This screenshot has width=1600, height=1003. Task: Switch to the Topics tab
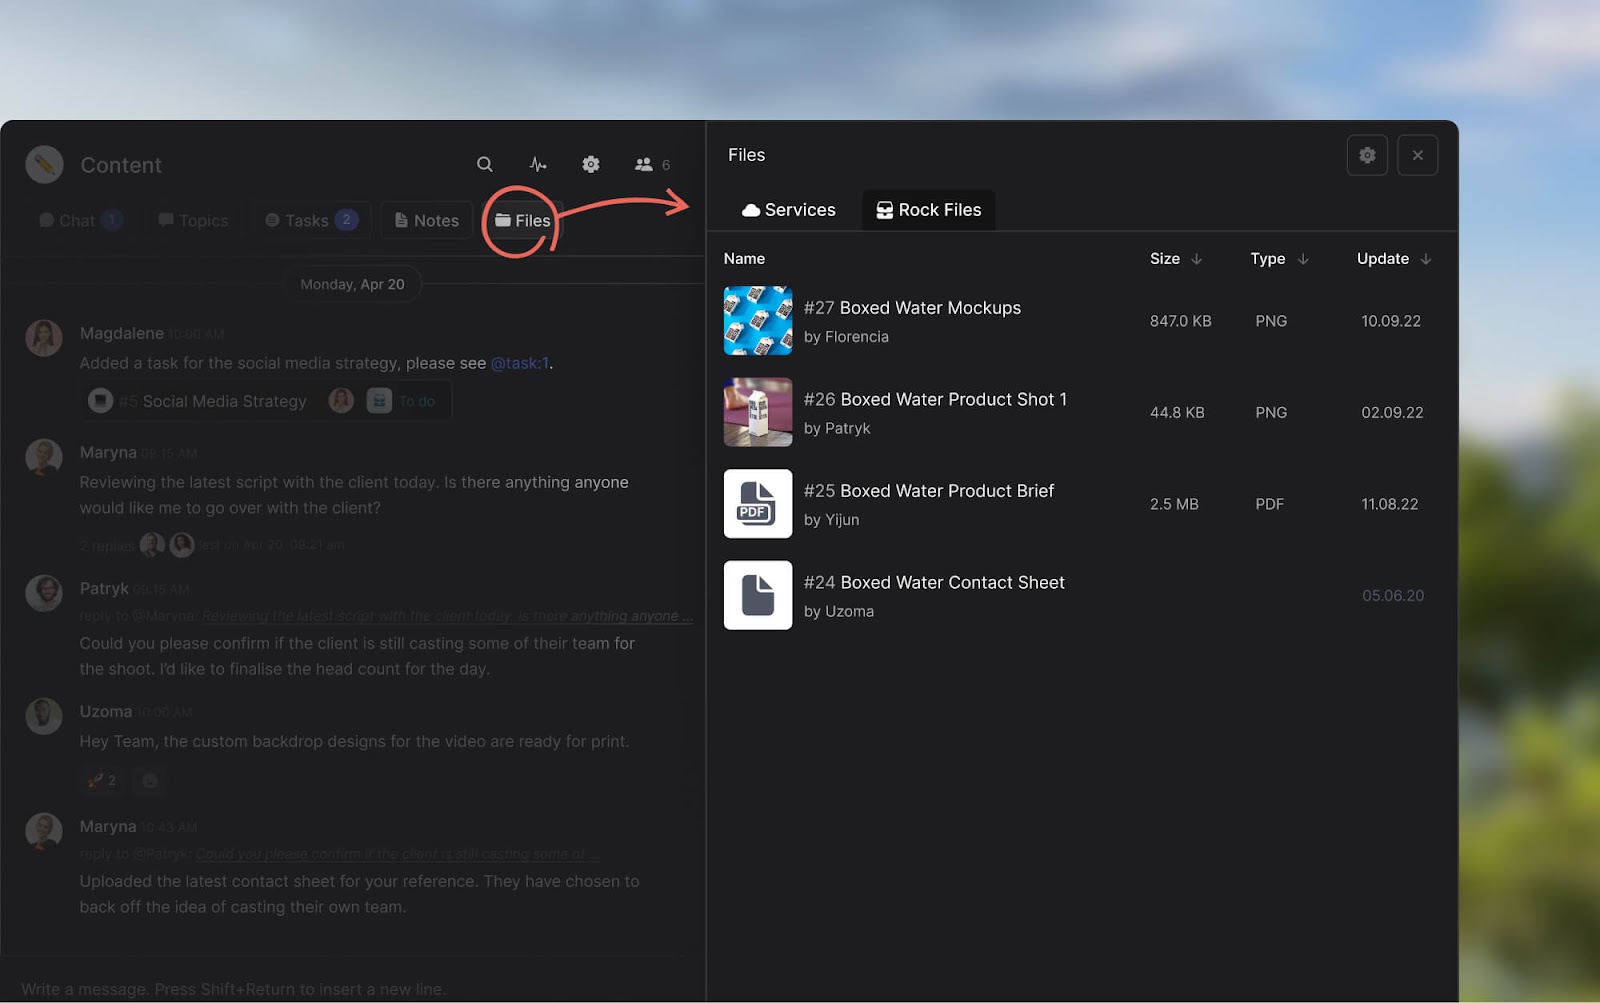click(x=193, y=220)
